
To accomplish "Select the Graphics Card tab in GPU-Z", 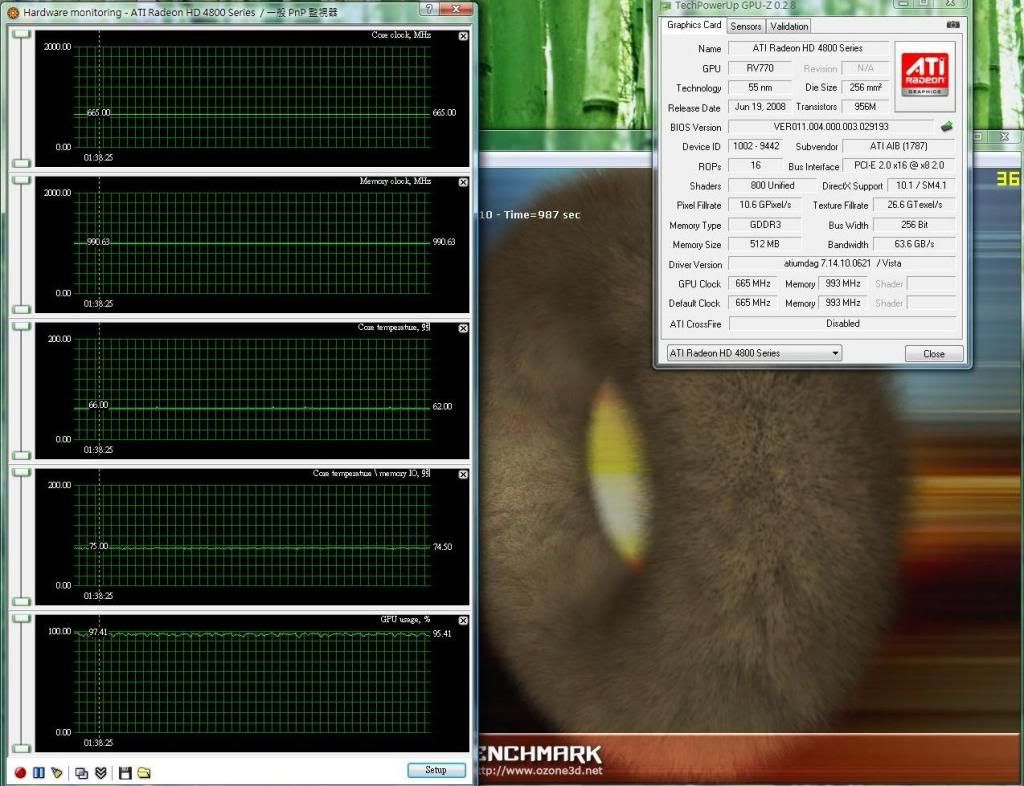I will coord(694,25).
